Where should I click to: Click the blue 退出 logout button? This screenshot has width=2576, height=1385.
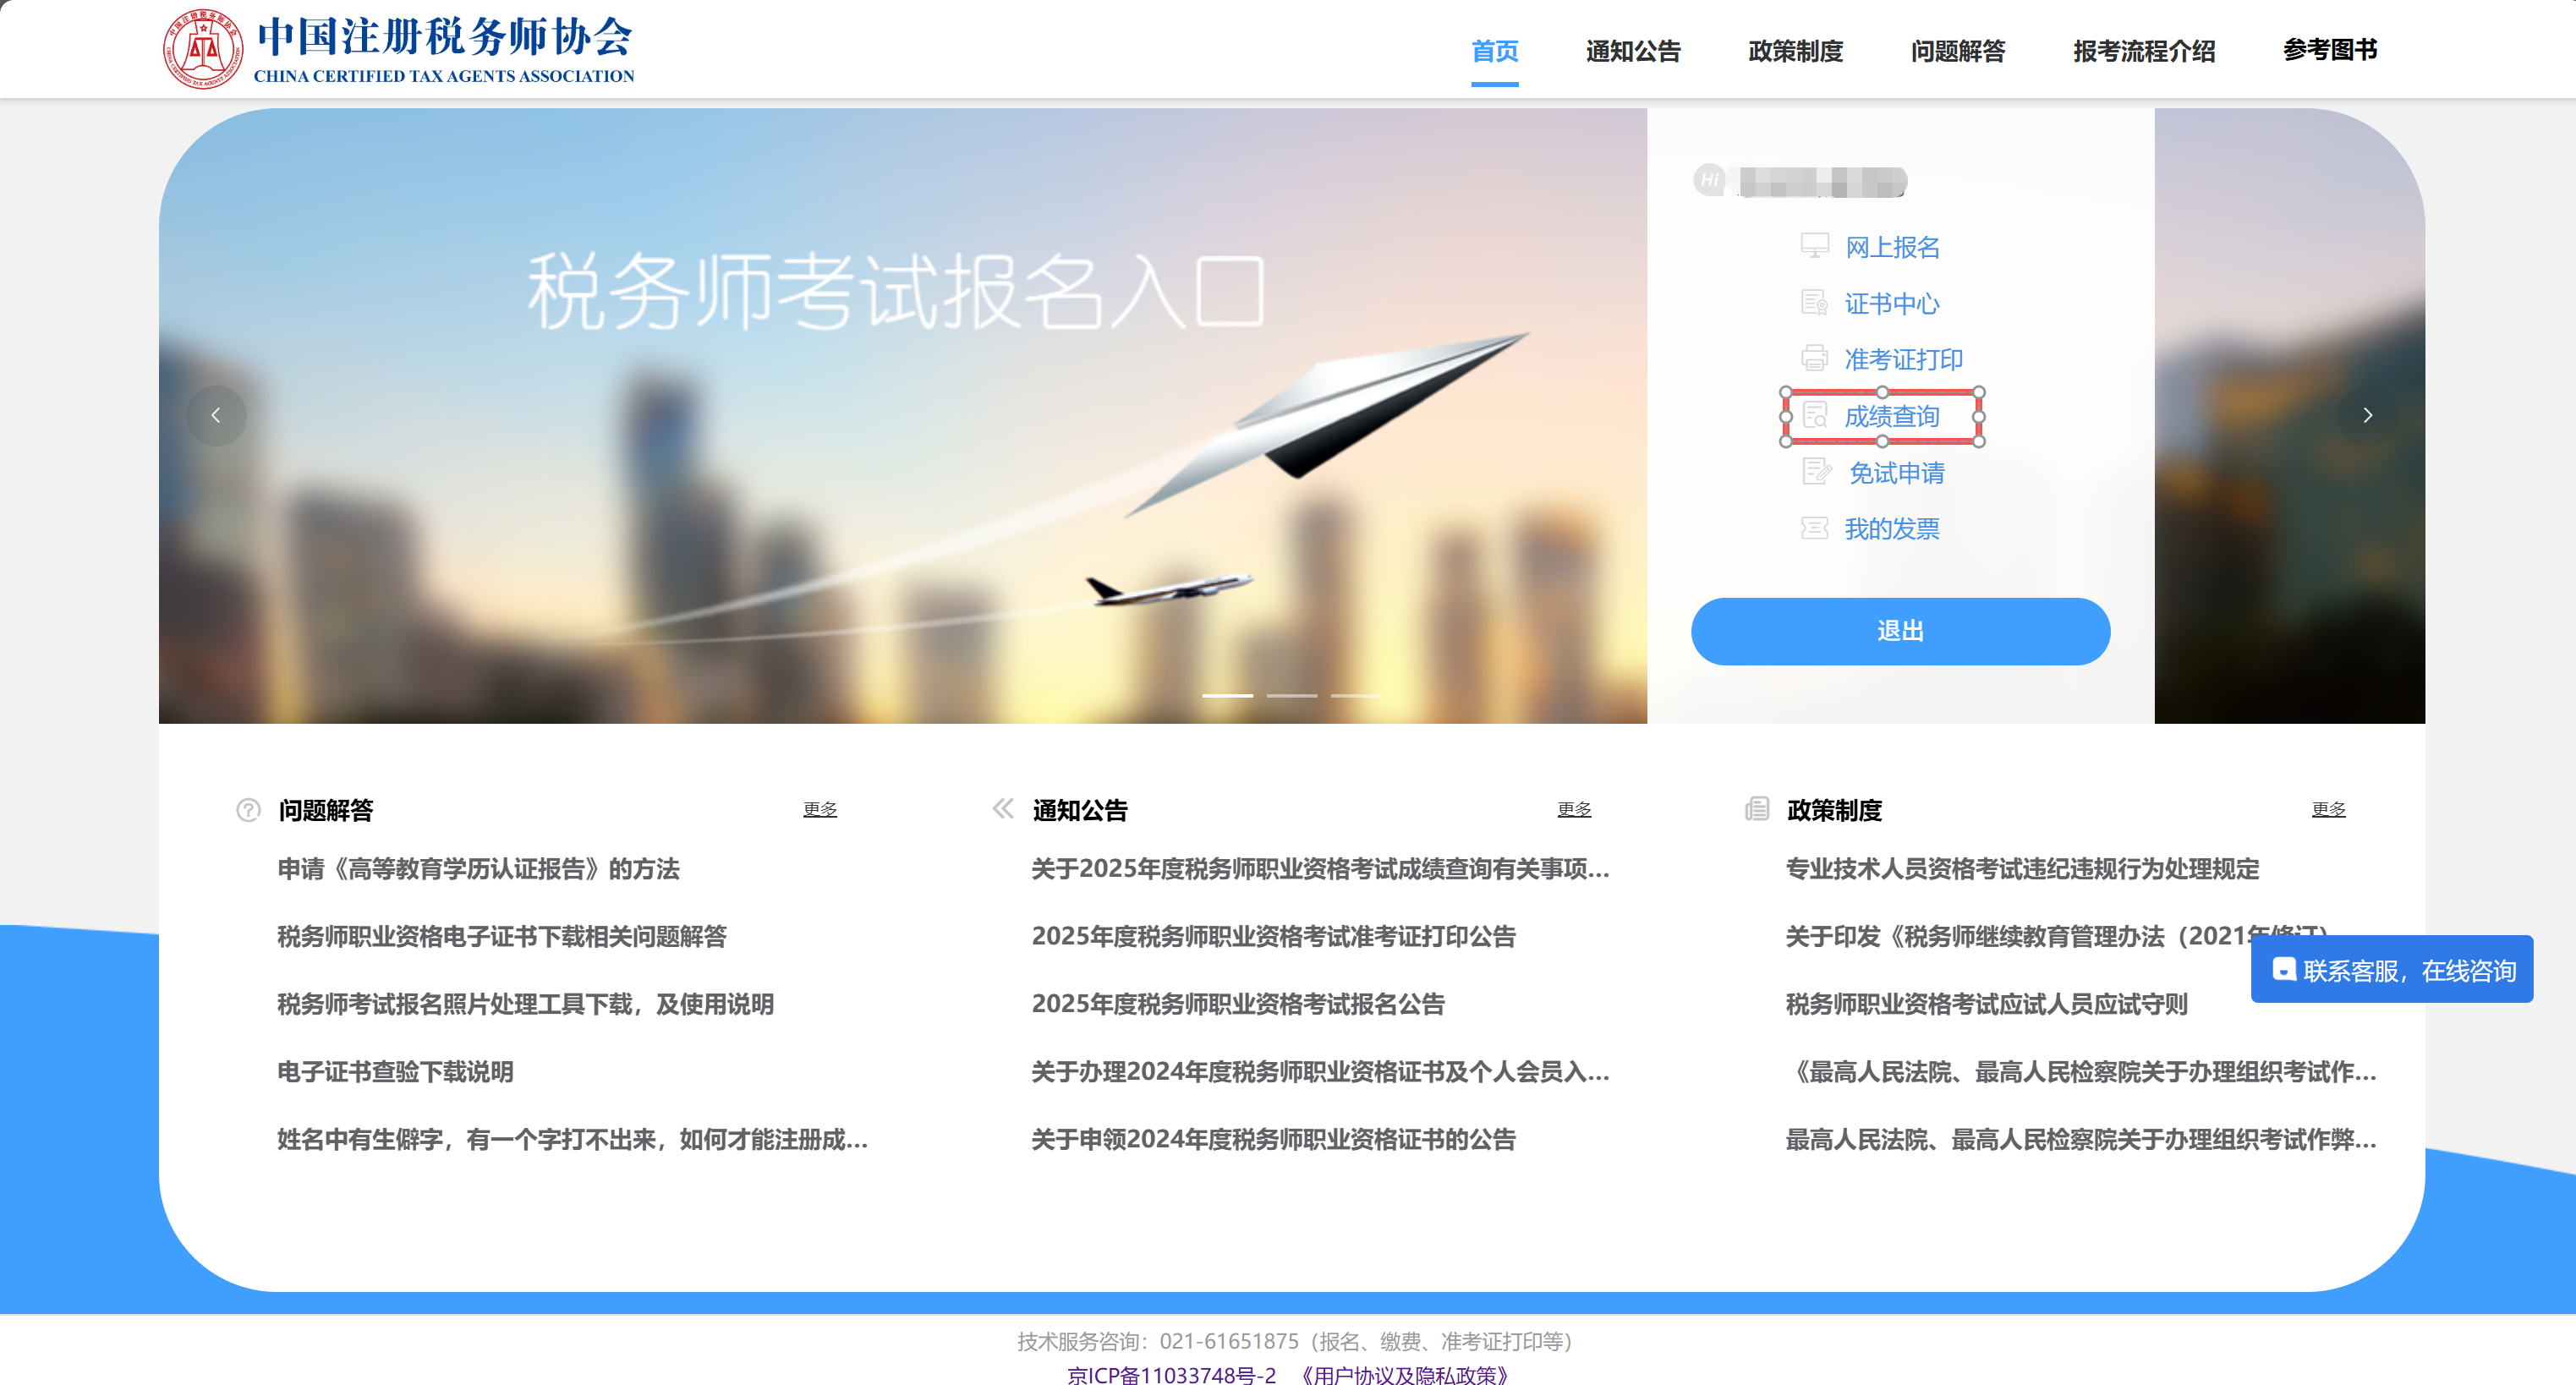coord(1899,631)
